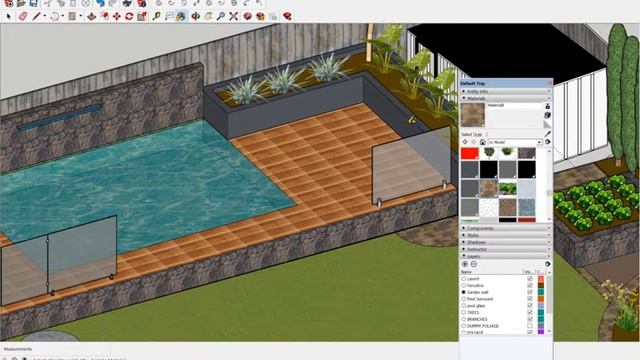Expand the Entity Info panel
The height and width of the screenshot is (360, 640).
pyautogui.click(x=506, y=91)
